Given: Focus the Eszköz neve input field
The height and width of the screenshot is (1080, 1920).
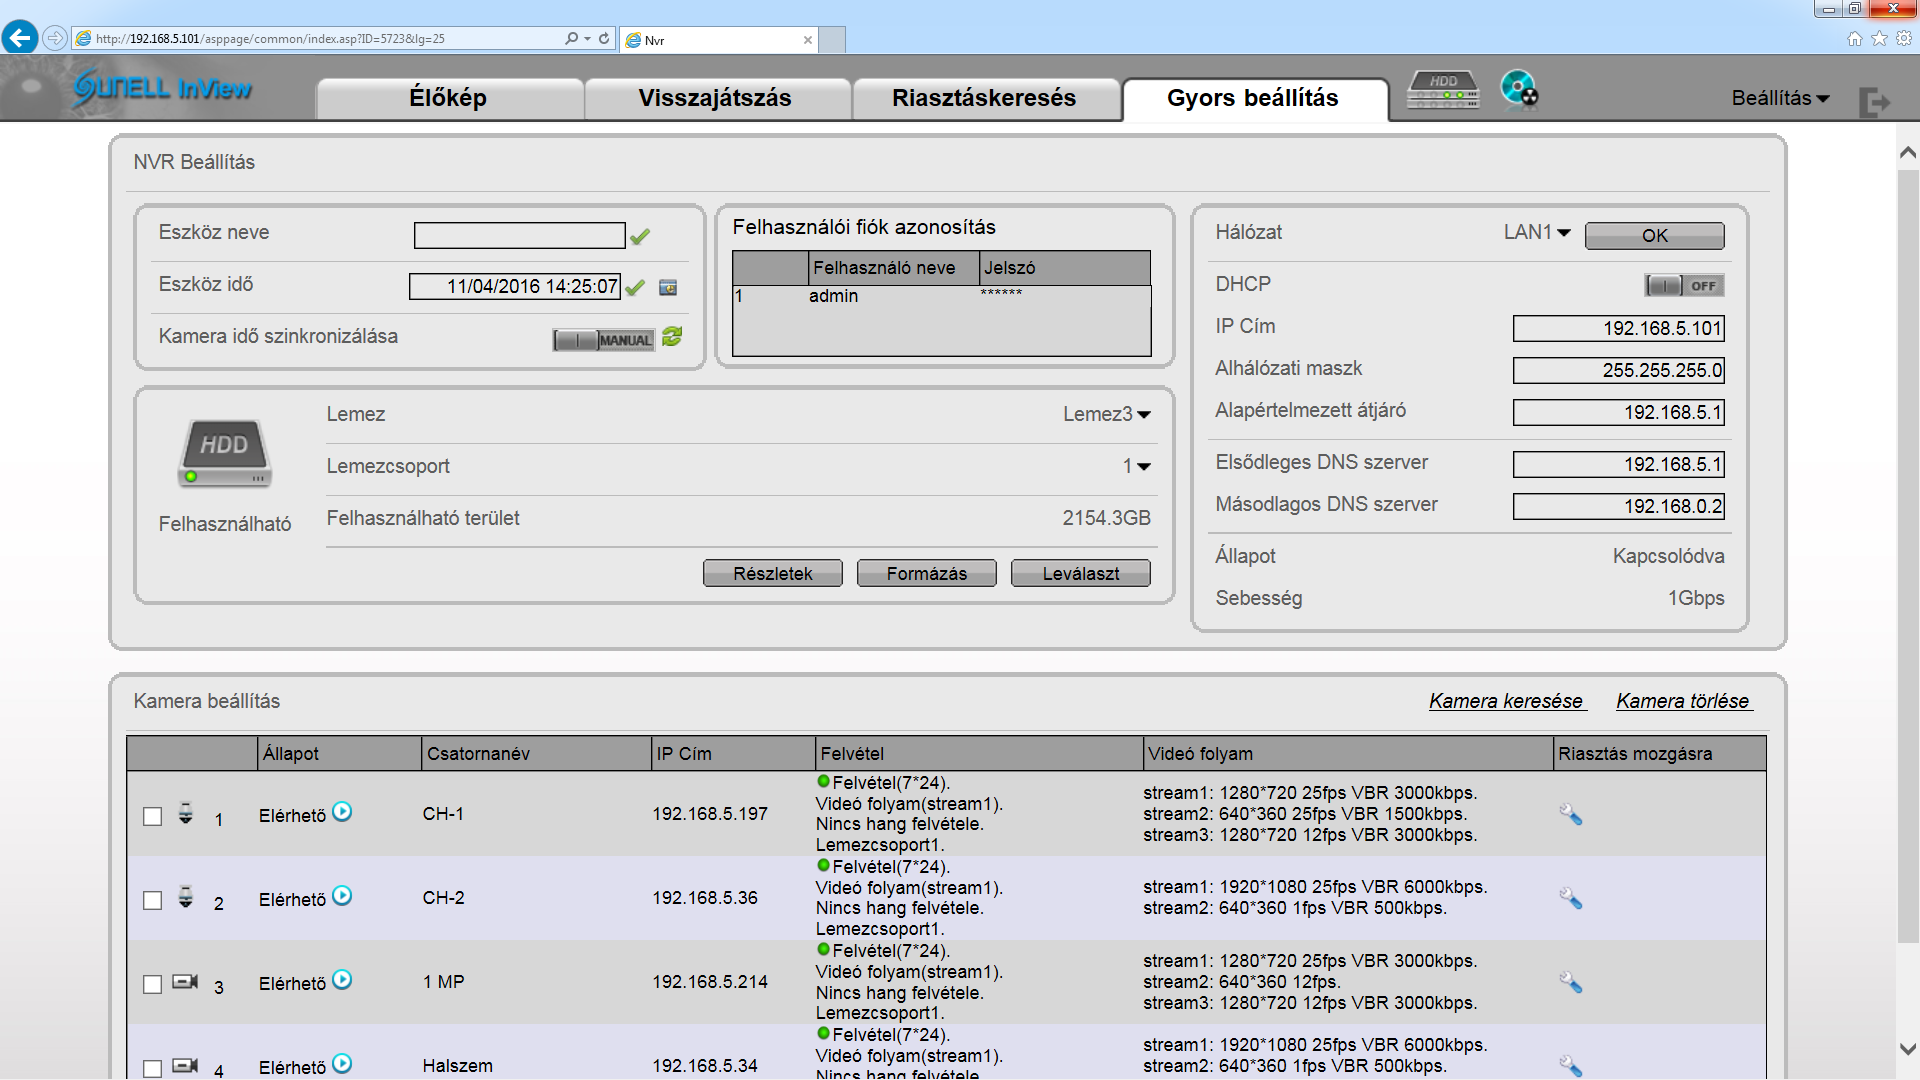Looking at the screenshot, I should tap(520, 235).
